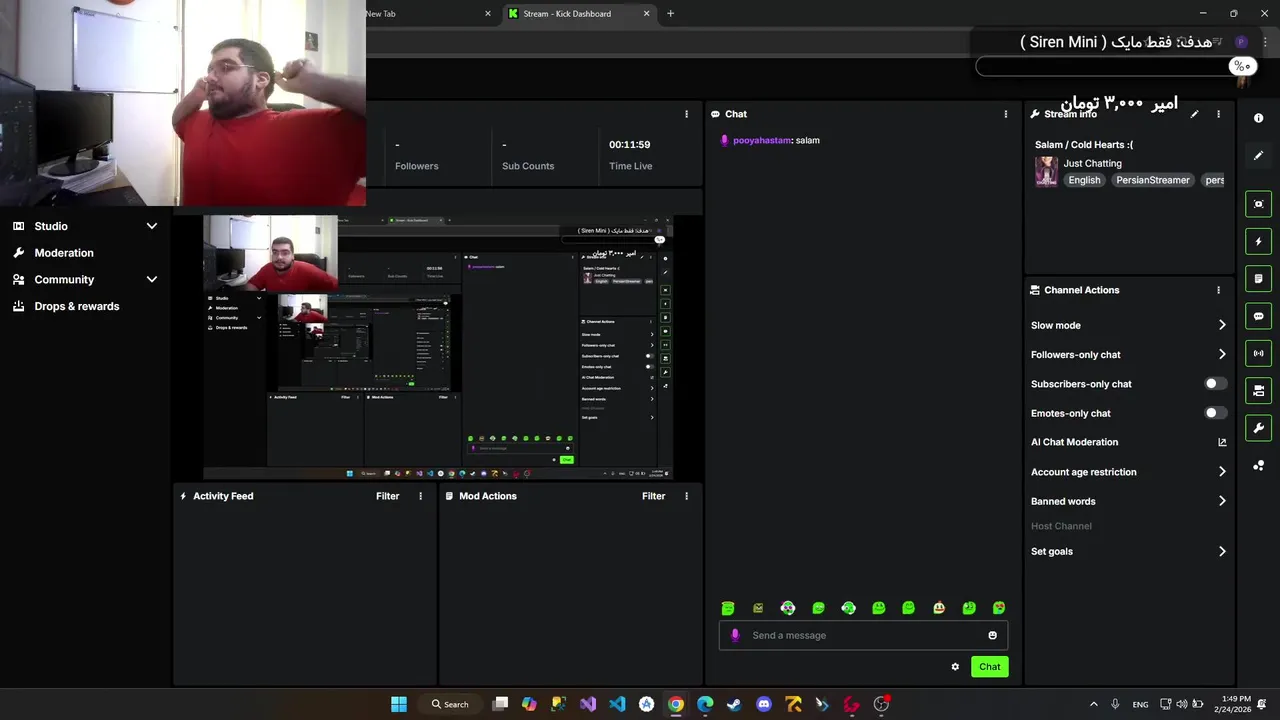Open Windows Start menu
This screenshot has height=720, width=1280.
point(399,704)
